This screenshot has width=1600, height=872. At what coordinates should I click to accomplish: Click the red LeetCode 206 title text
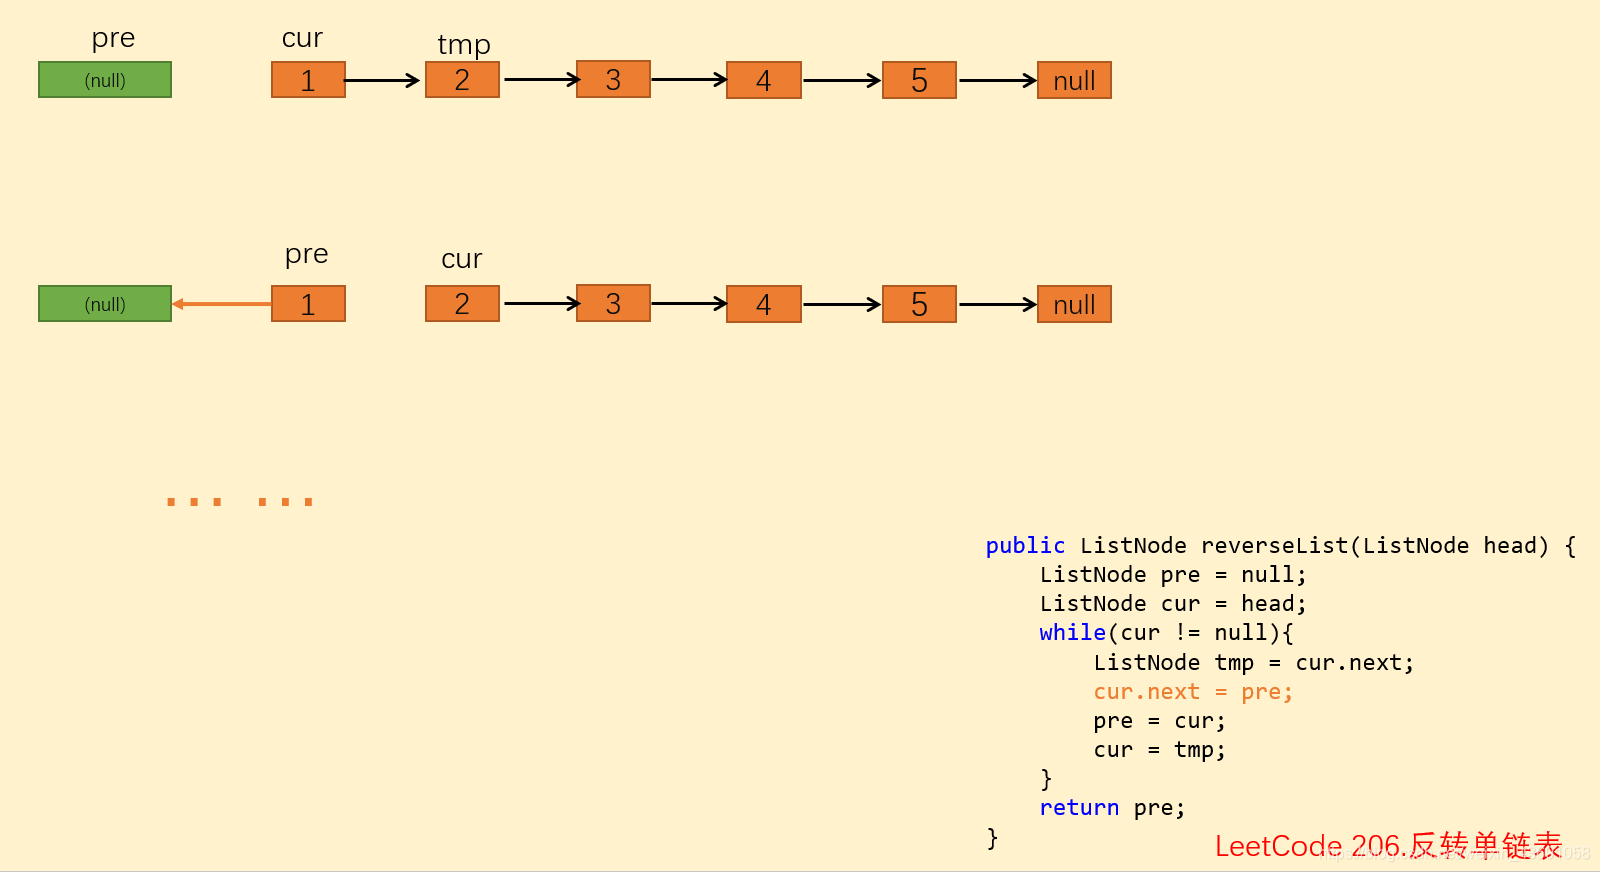(x=1388, y=846)
